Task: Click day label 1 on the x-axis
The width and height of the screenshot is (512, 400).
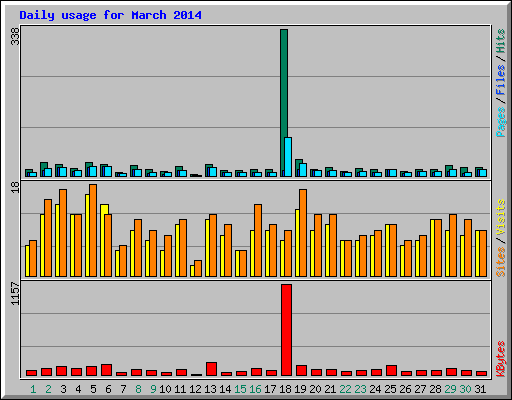Action: (x=33, y=389)
